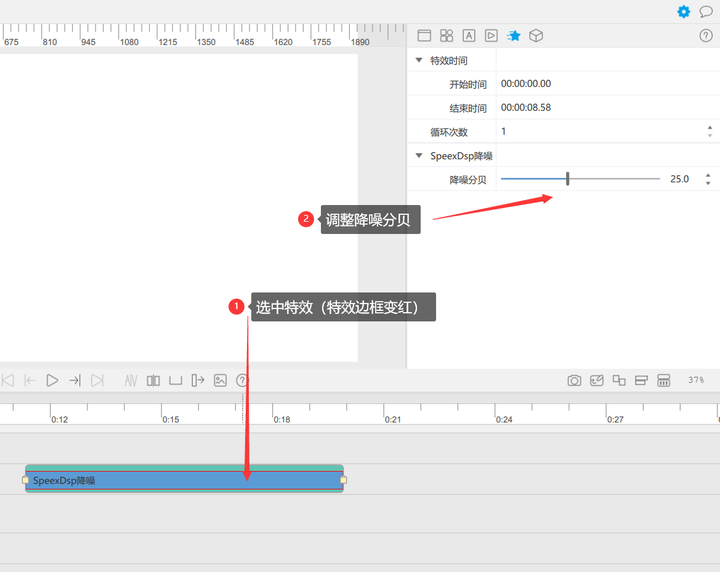Jump to the end of the timeline
The width and height of the screenshot is (720, 572).
tap(97, 380)
